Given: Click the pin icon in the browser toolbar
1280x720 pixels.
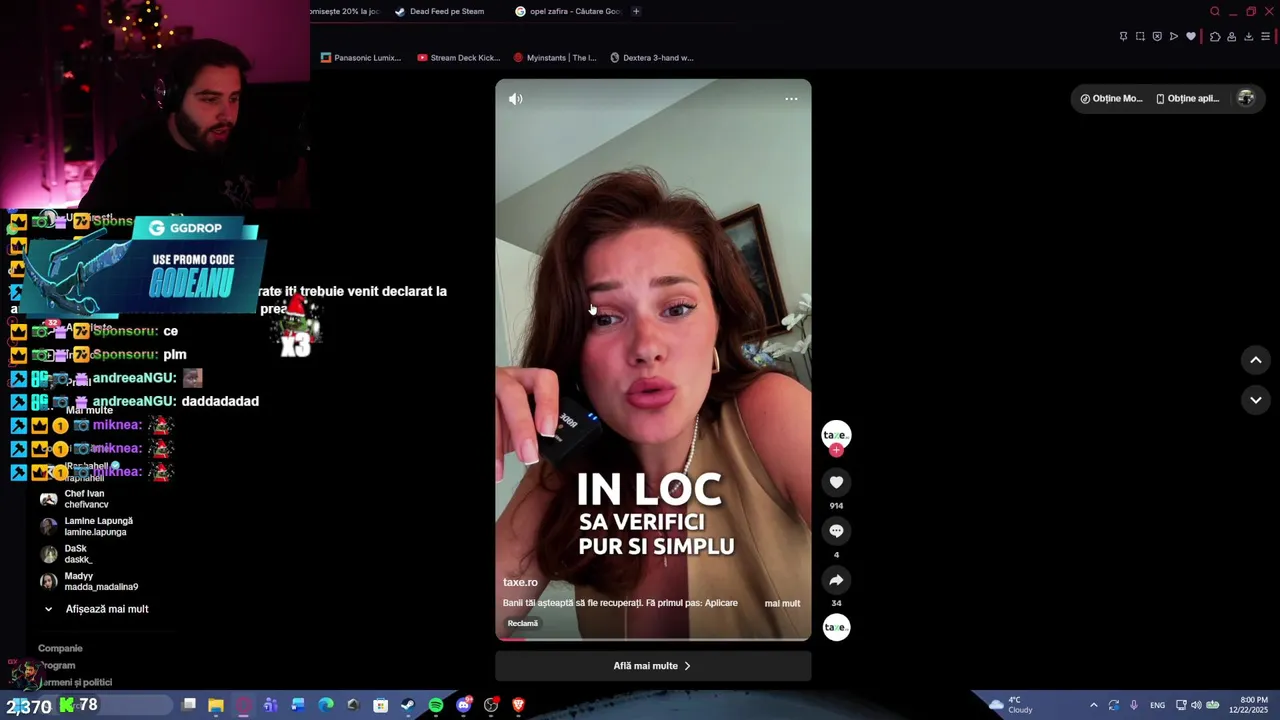Looking at the screenshot, I should tap(1123, 37).
